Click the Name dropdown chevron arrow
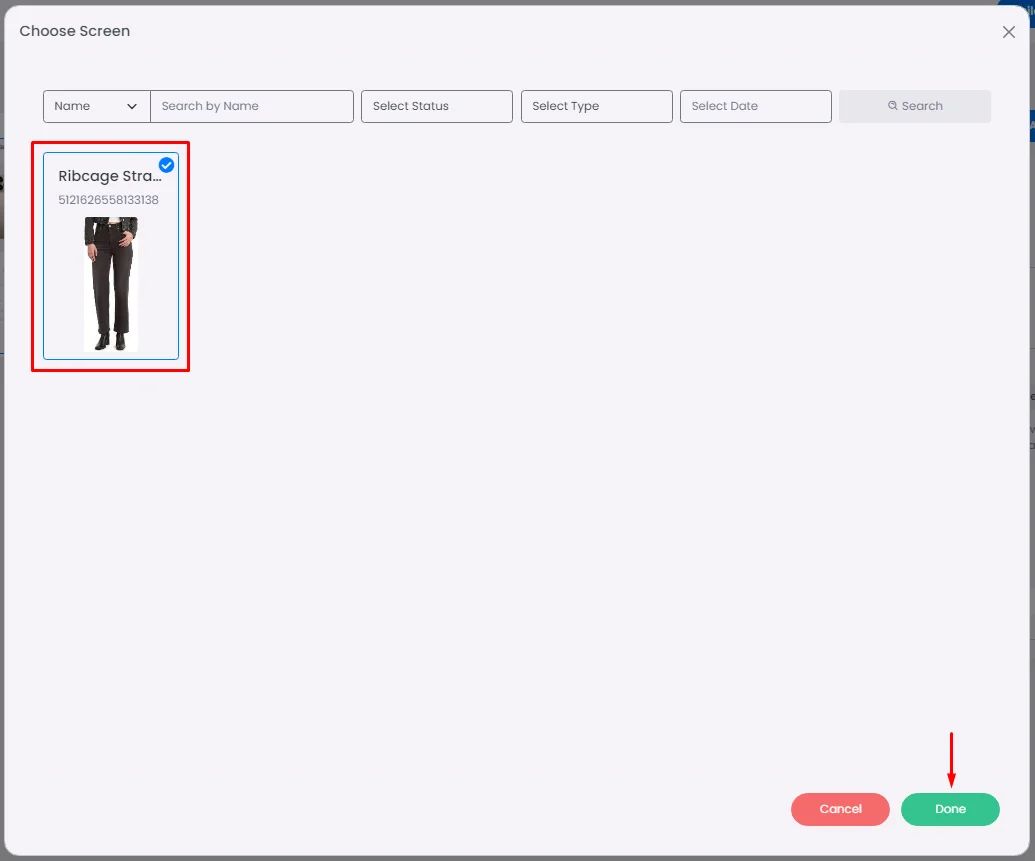Viewport: 1035px width, 861px height. pyautogui.click(x=132, y=106)
